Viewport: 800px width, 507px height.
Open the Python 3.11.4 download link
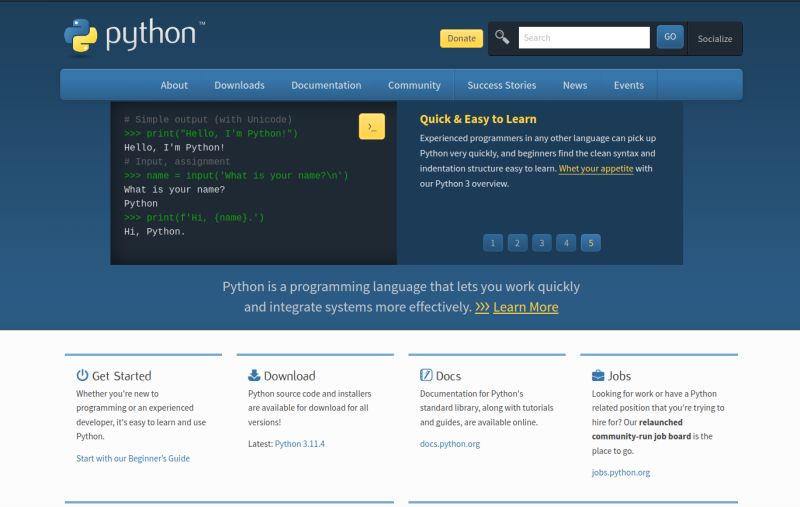coord(299,444)
